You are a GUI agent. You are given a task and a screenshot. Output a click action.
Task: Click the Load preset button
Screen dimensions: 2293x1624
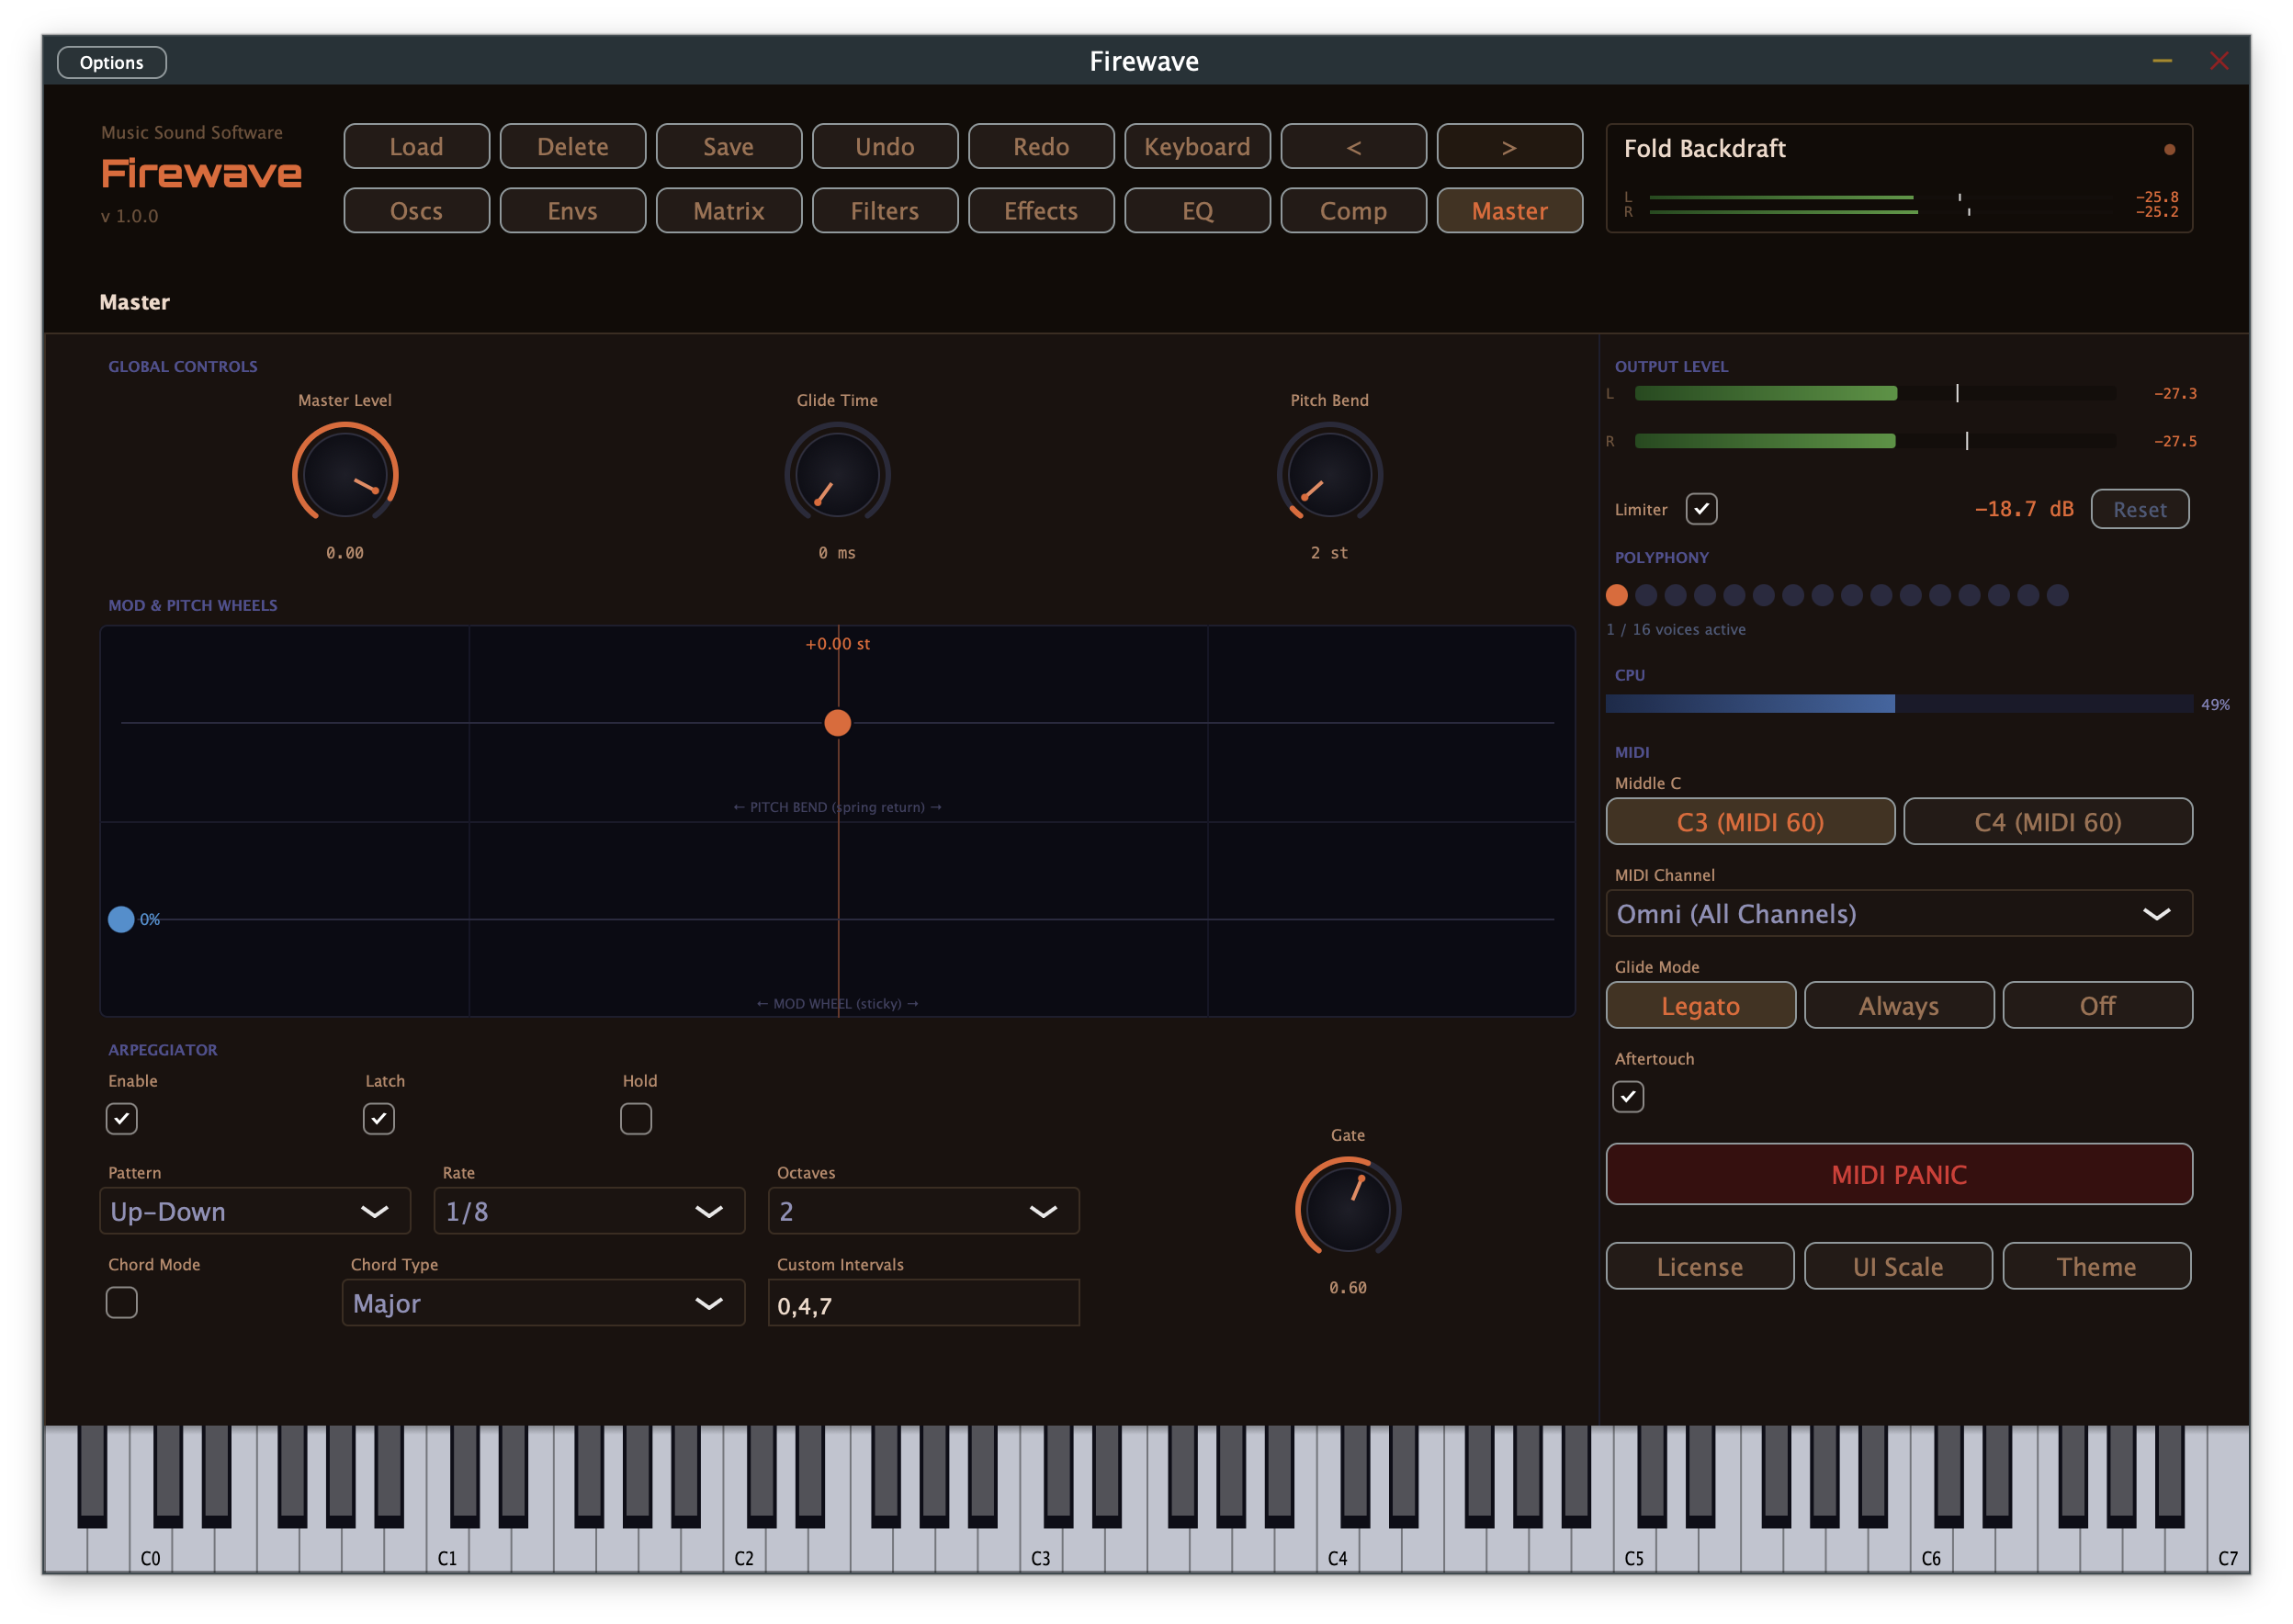click(x=416, y=147)
